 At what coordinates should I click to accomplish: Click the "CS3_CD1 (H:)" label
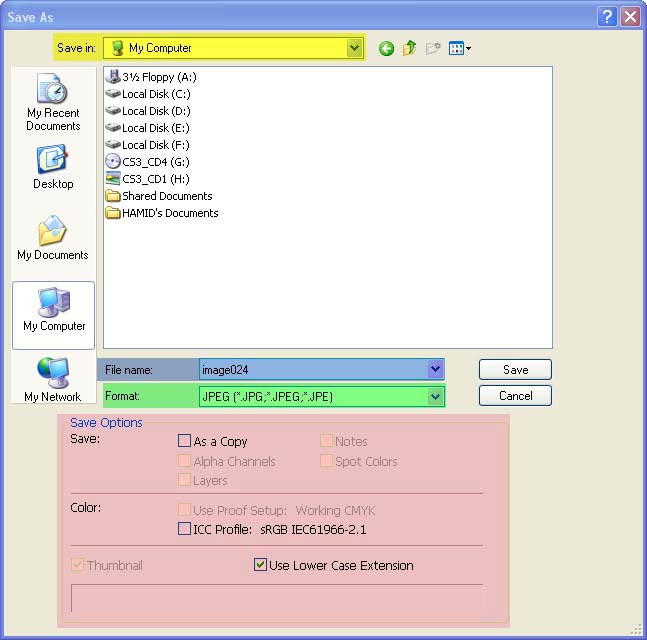(156, 179)
